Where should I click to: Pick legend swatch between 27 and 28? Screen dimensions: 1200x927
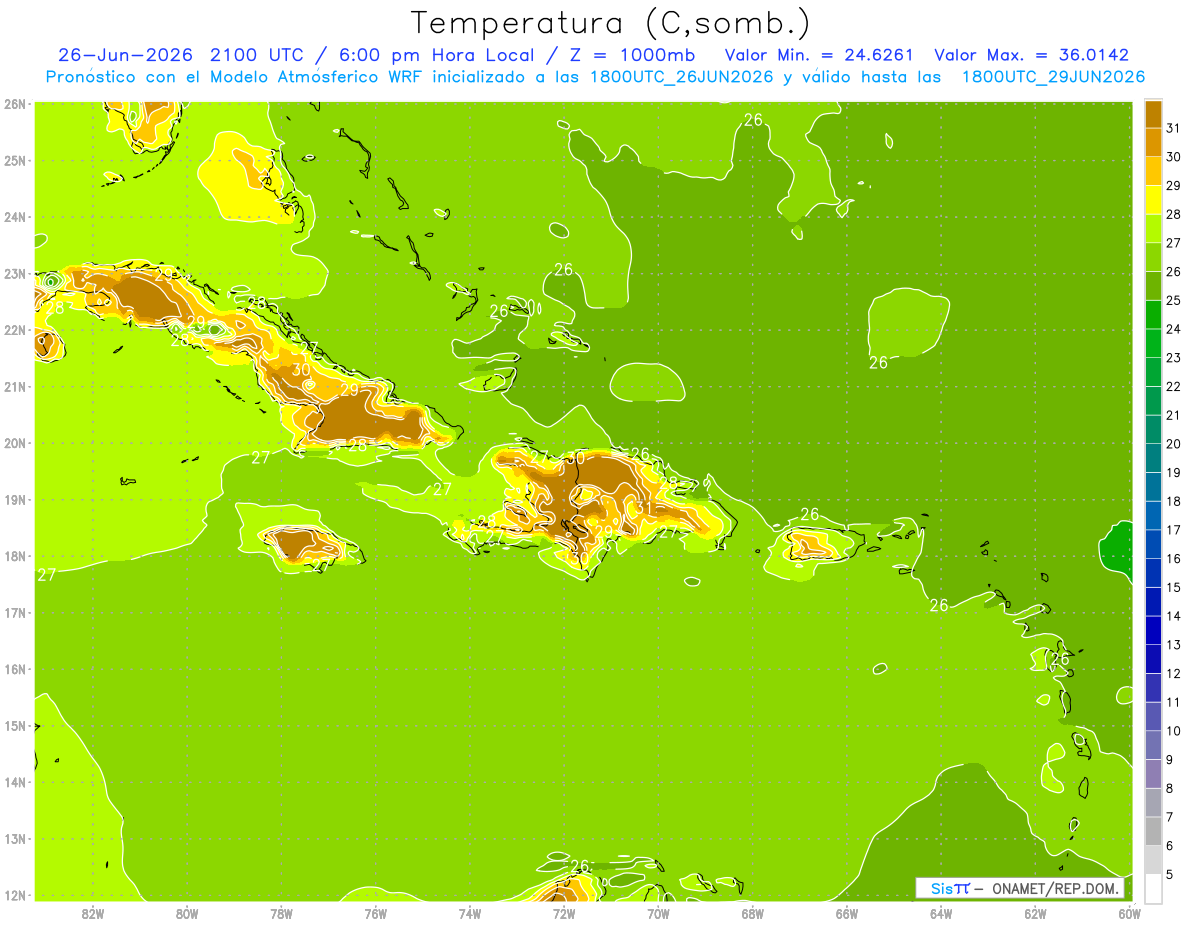(x=1154, y=230)
